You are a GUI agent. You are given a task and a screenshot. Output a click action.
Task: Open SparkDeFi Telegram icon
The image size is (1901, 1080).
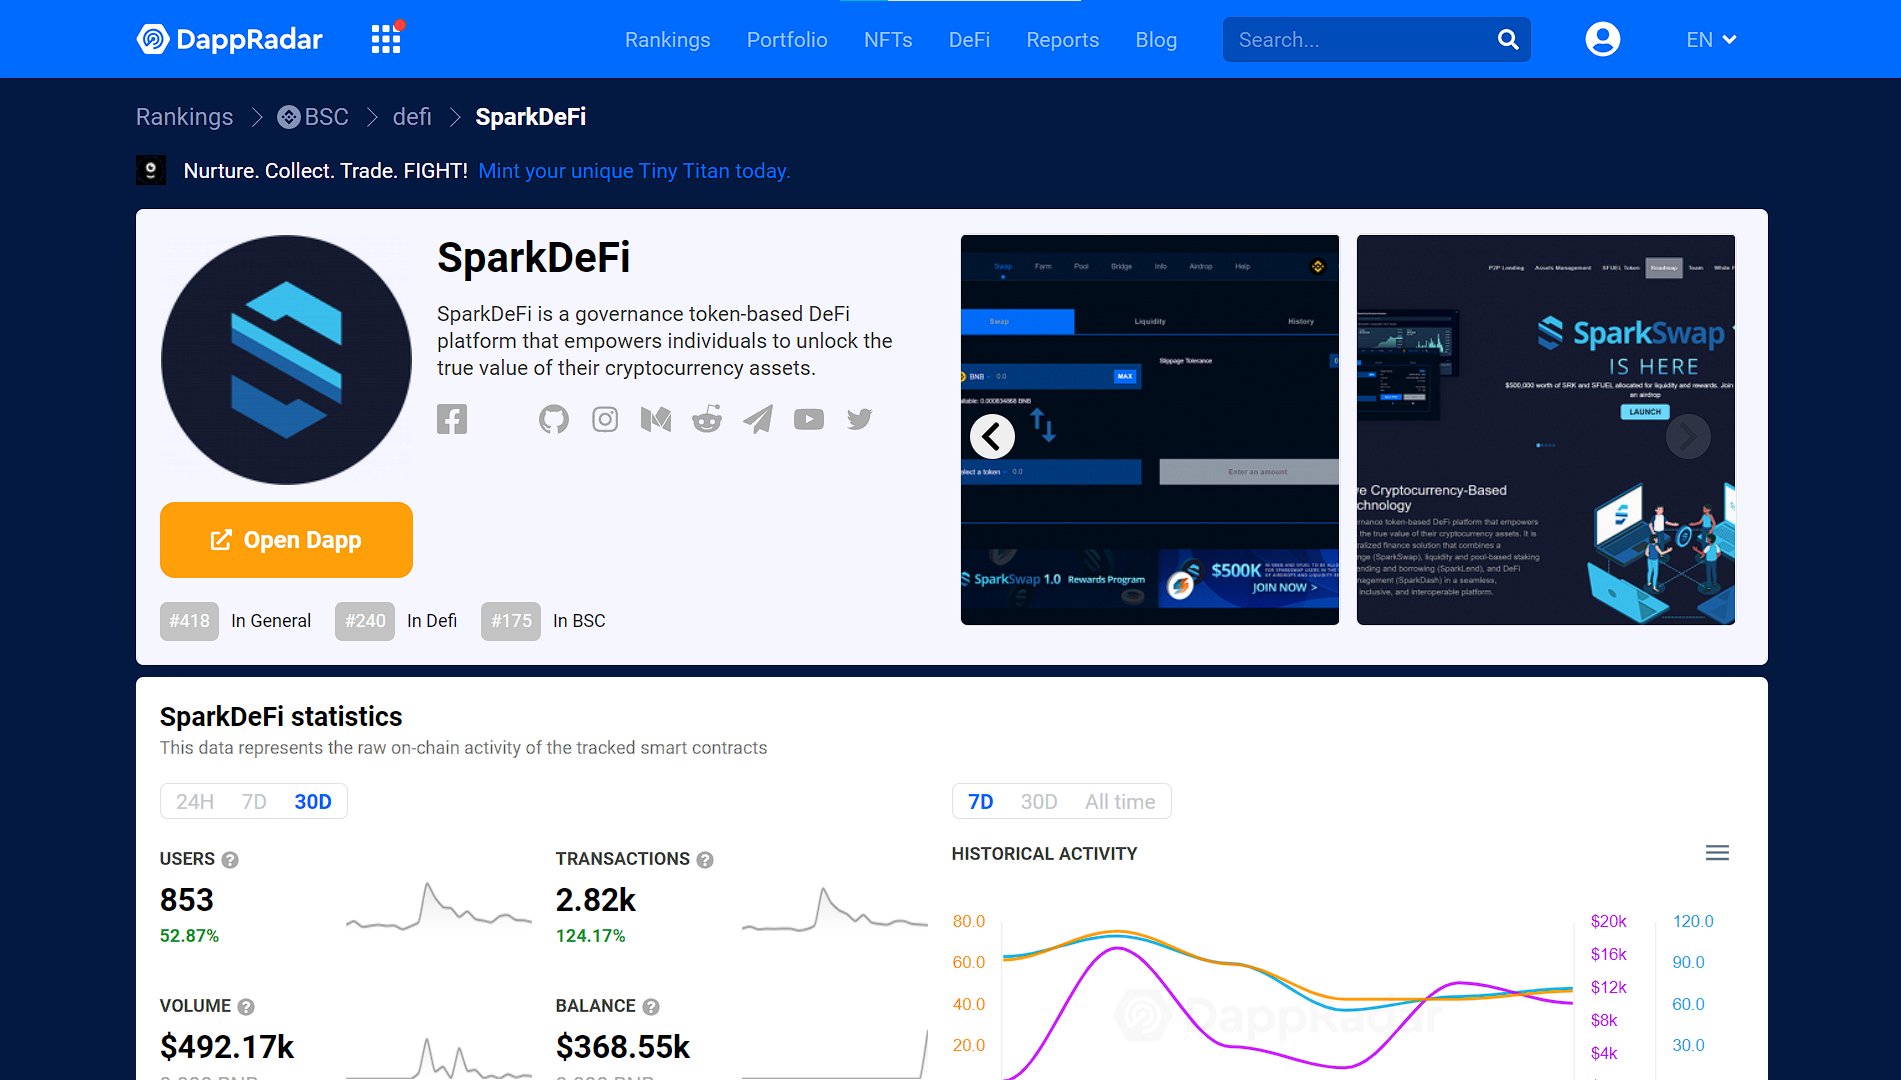(x=758, y=419)
